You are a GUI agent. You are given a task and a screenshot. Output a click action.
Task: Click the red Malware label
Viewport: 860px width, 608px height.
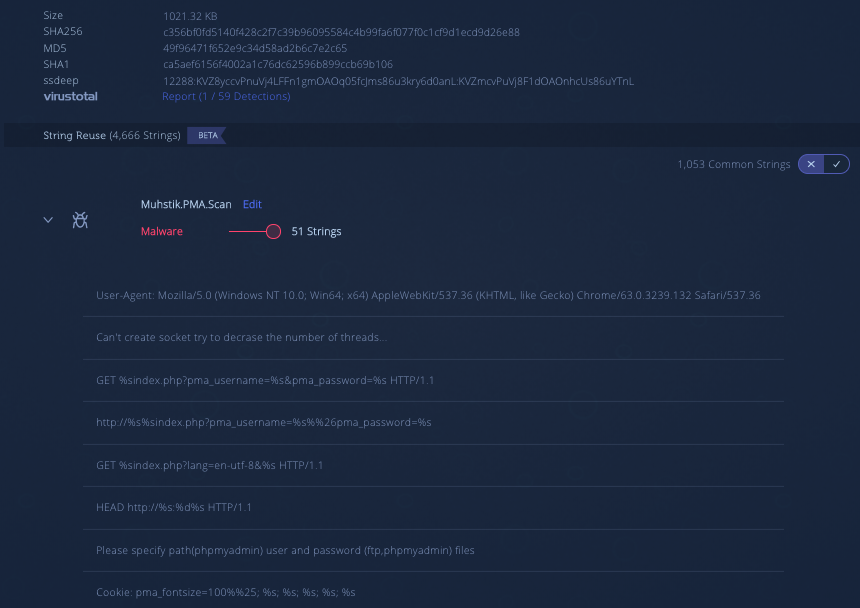[162, 231]
